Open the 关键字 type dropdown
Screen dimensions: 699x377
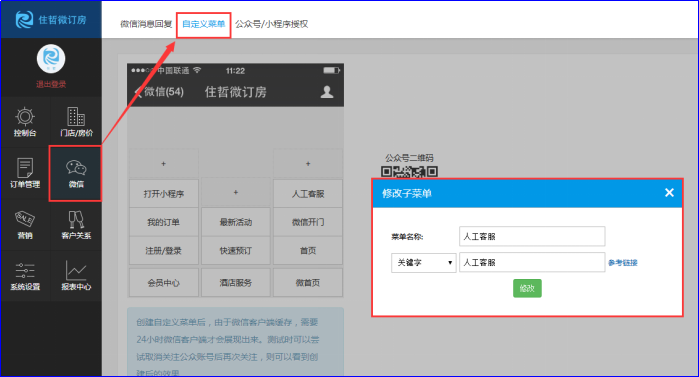tap(424, 262)
